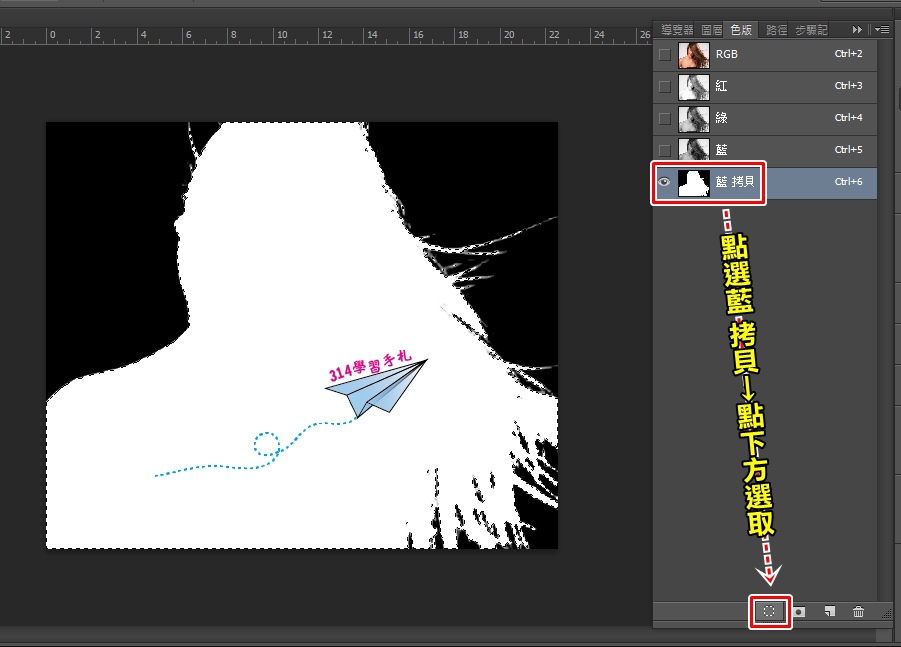Show the RGB channel visibility box
The image size is (901, 647).
click(665, 55)
